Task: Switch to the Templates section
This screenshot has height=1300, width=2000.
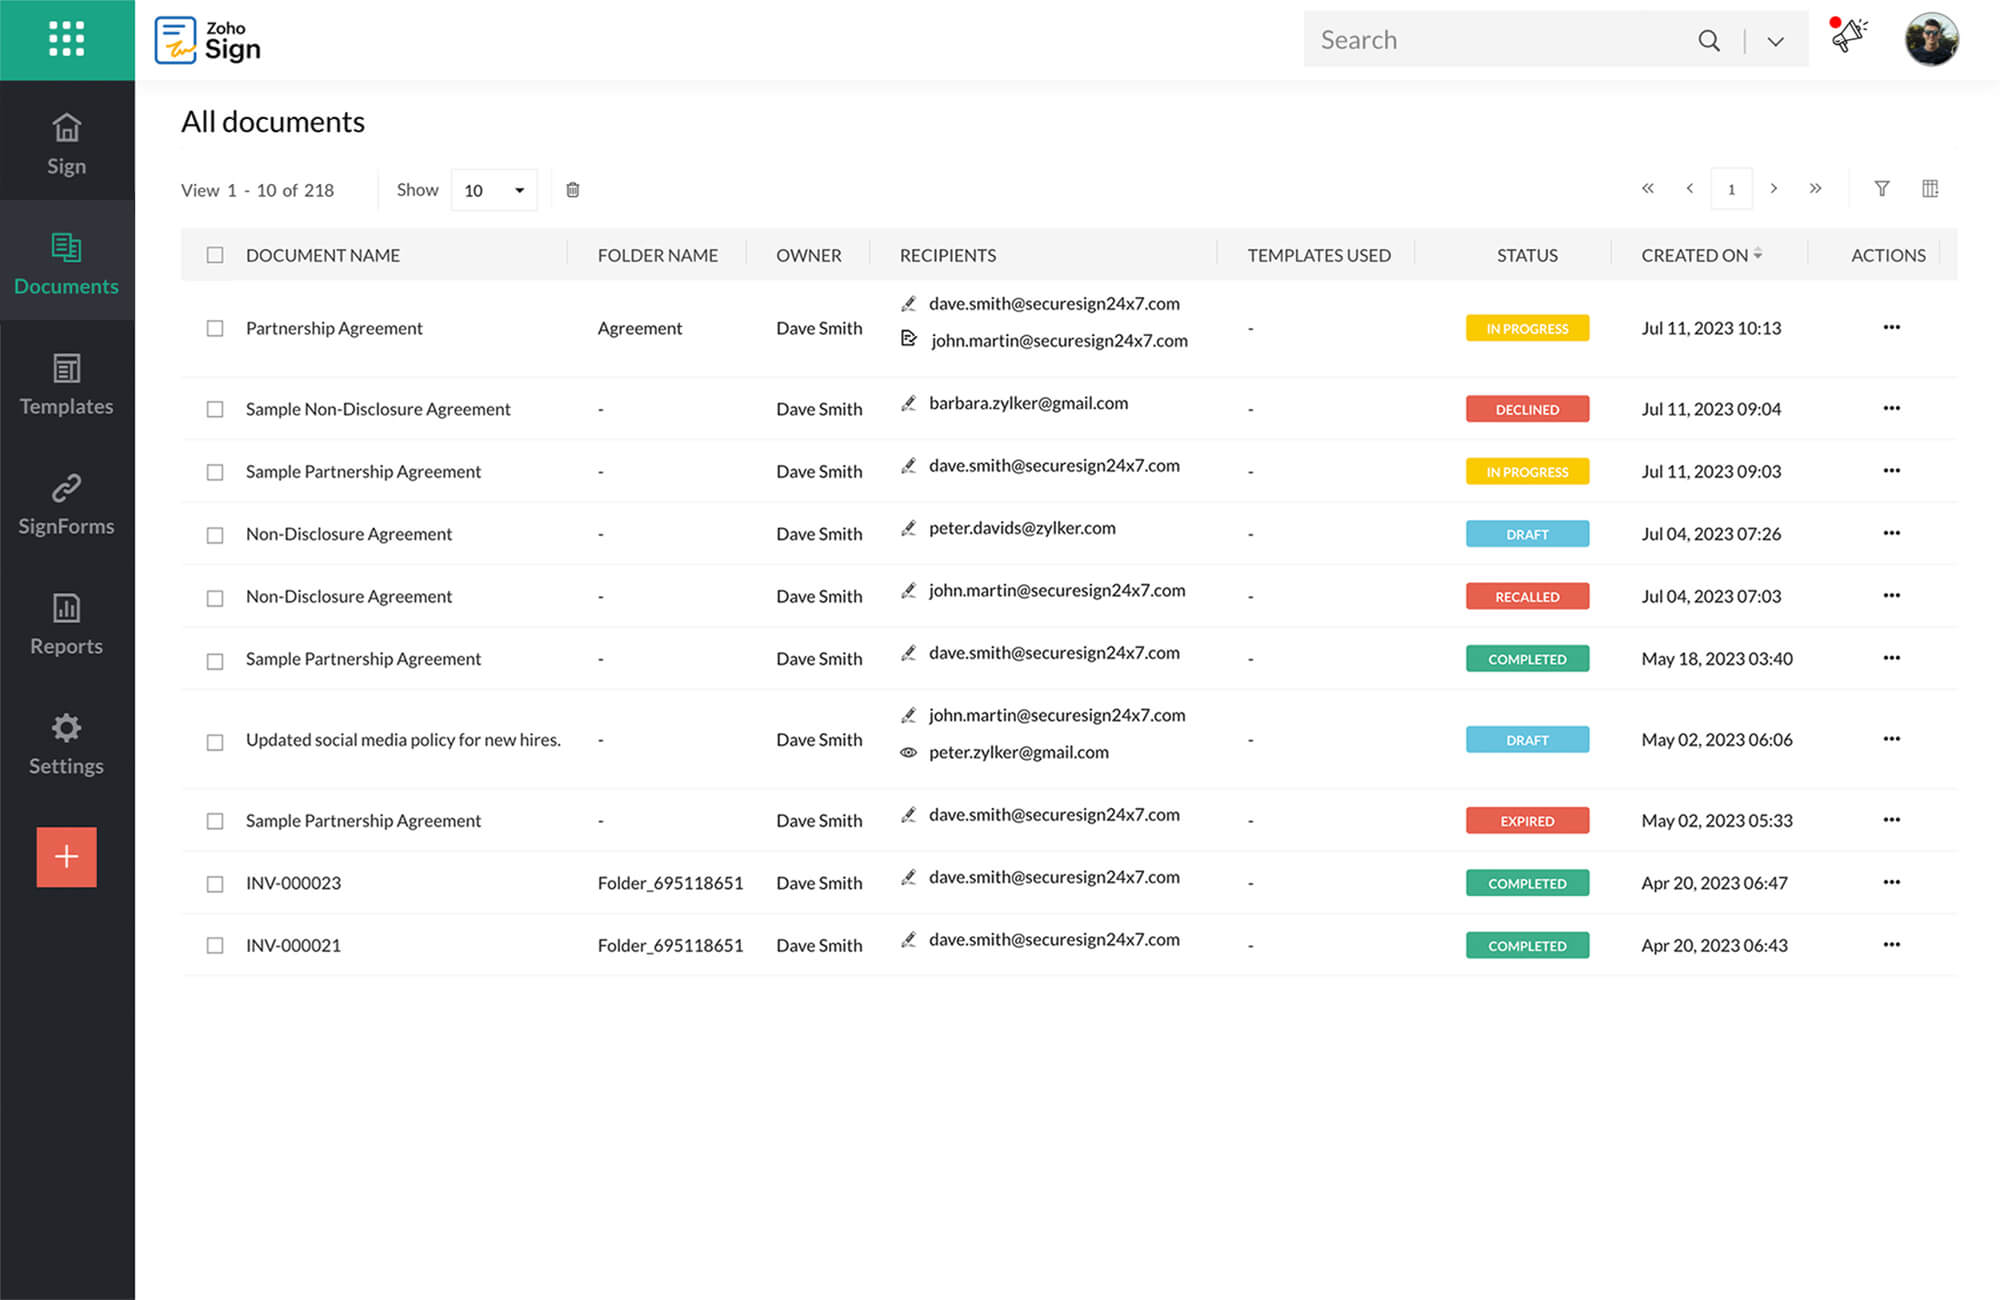Action: (x=66, y=384)
